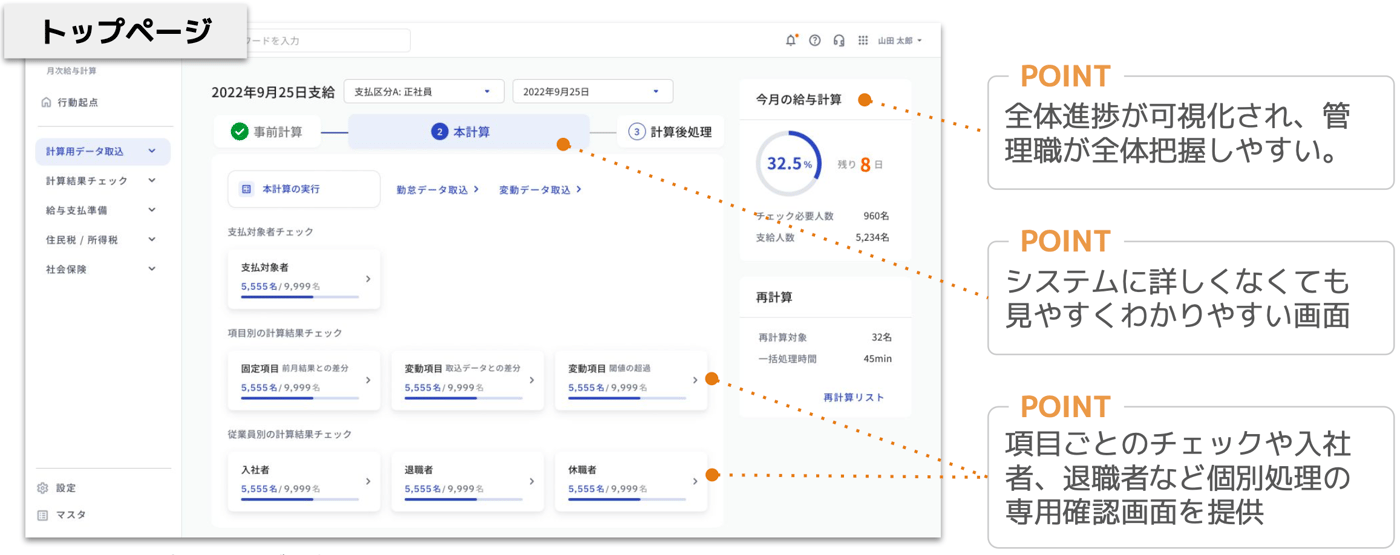The height and width of the screenshot is (555, 1400).
Task: Open the help question mark icon
Action: pos(815,41)
